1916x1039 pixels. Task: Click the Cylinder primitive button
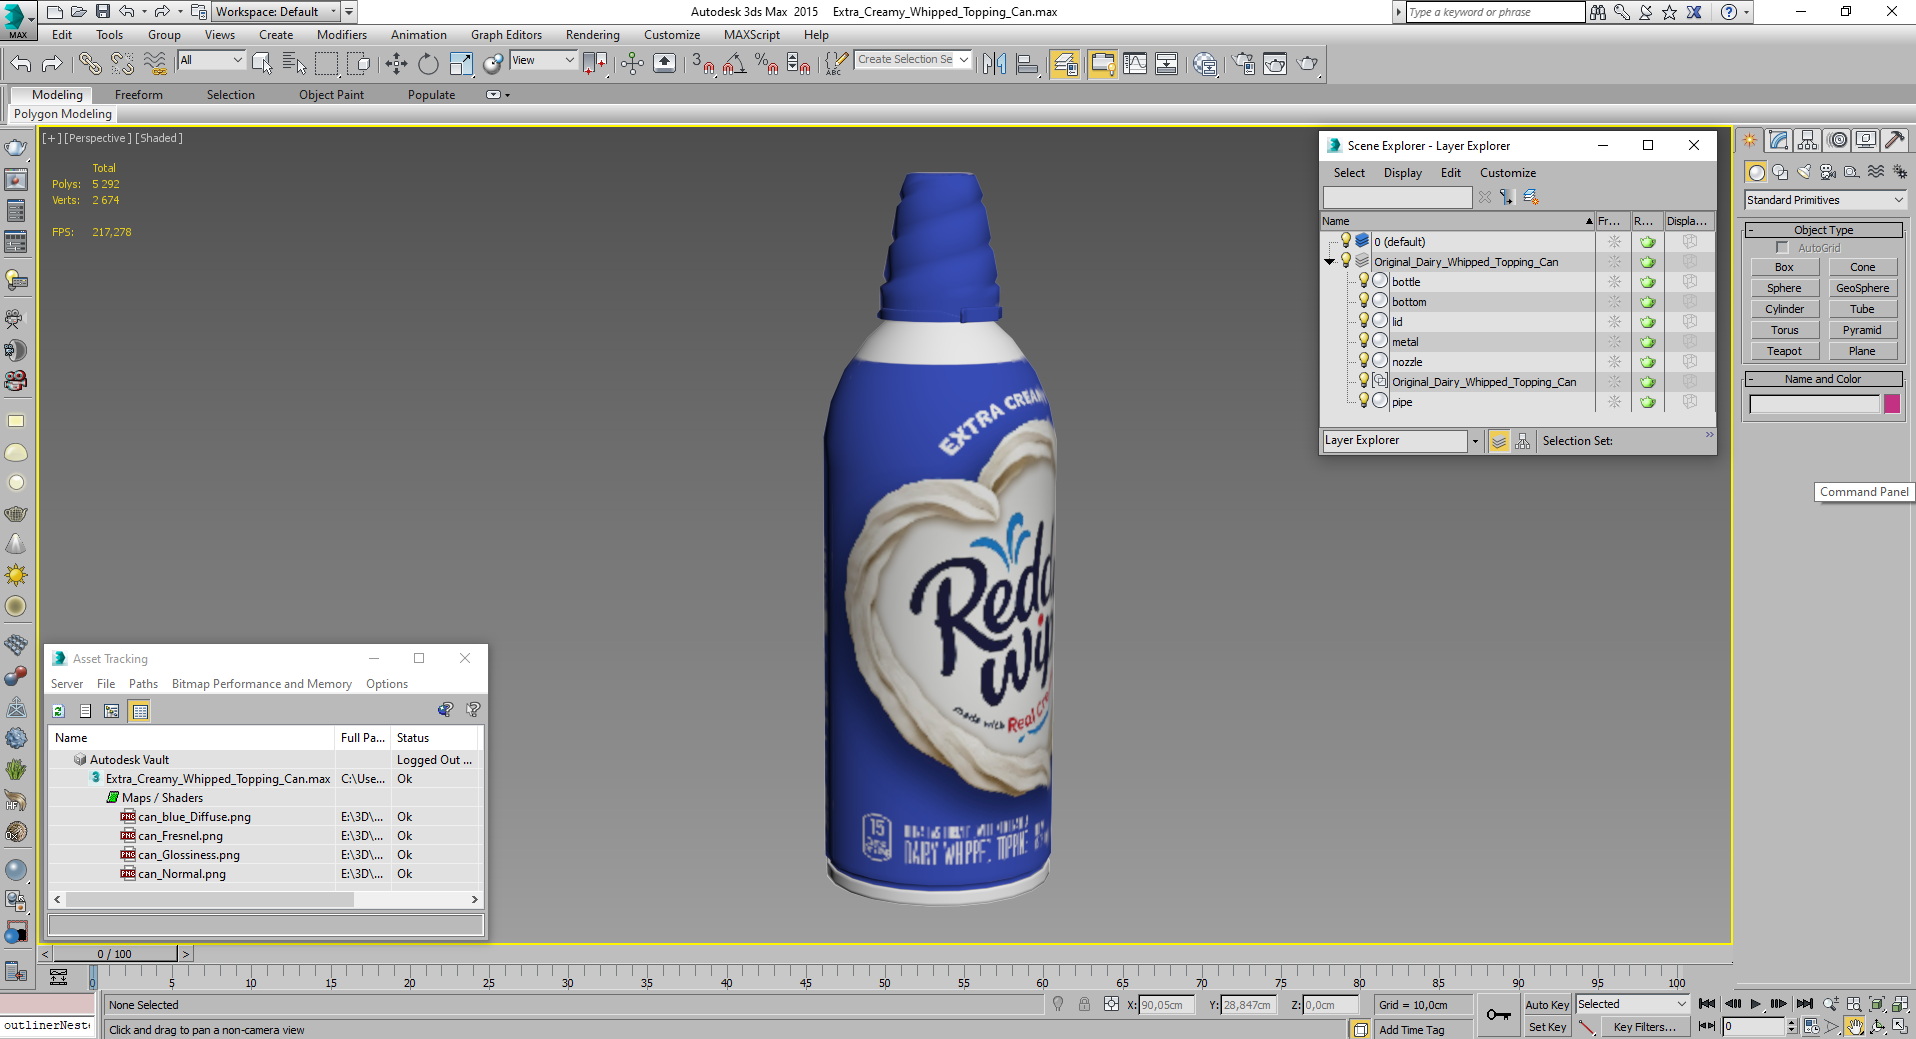coord(1784,309)
